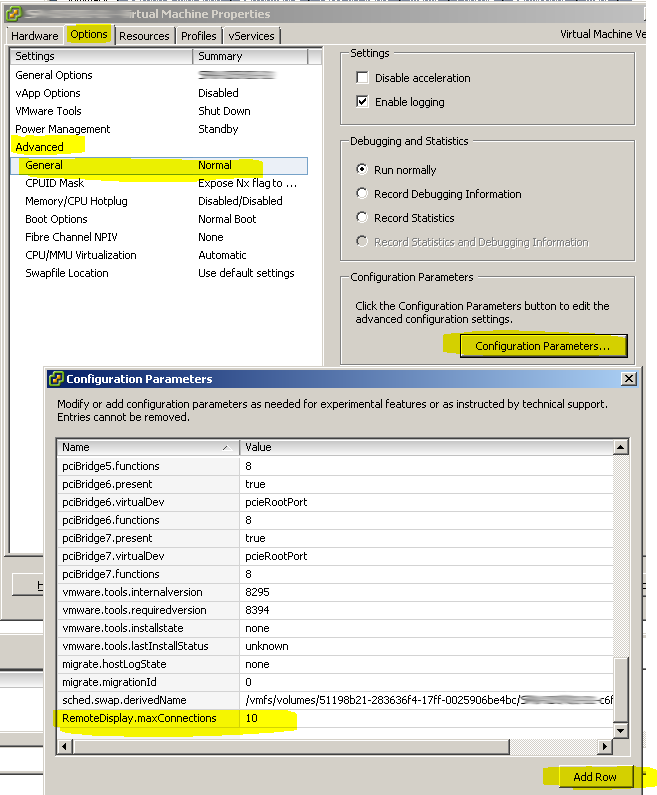Select the Options tab
Viewport: 657px width, 795px height.
click(x=89, y=34)
